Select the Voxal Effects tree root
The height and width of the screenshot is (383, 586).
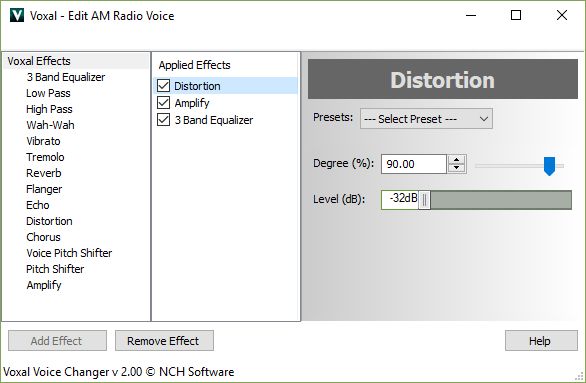click(39, 61)
